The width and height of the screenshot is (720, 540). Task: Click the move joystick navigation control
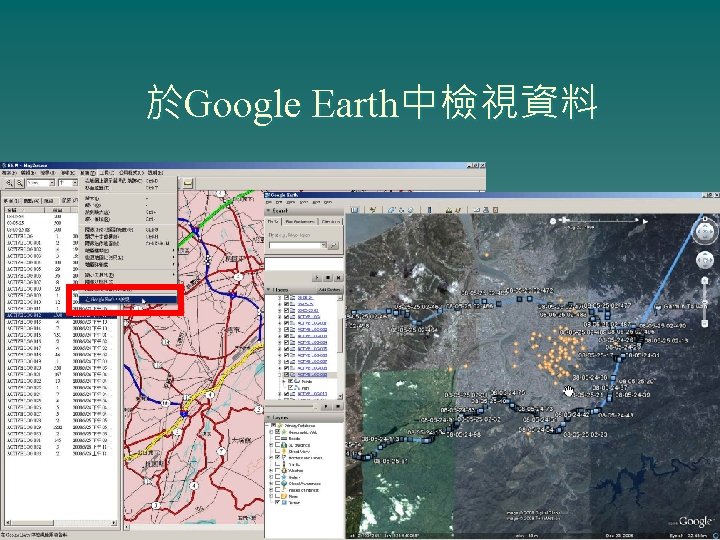click(x=705, y=261)
